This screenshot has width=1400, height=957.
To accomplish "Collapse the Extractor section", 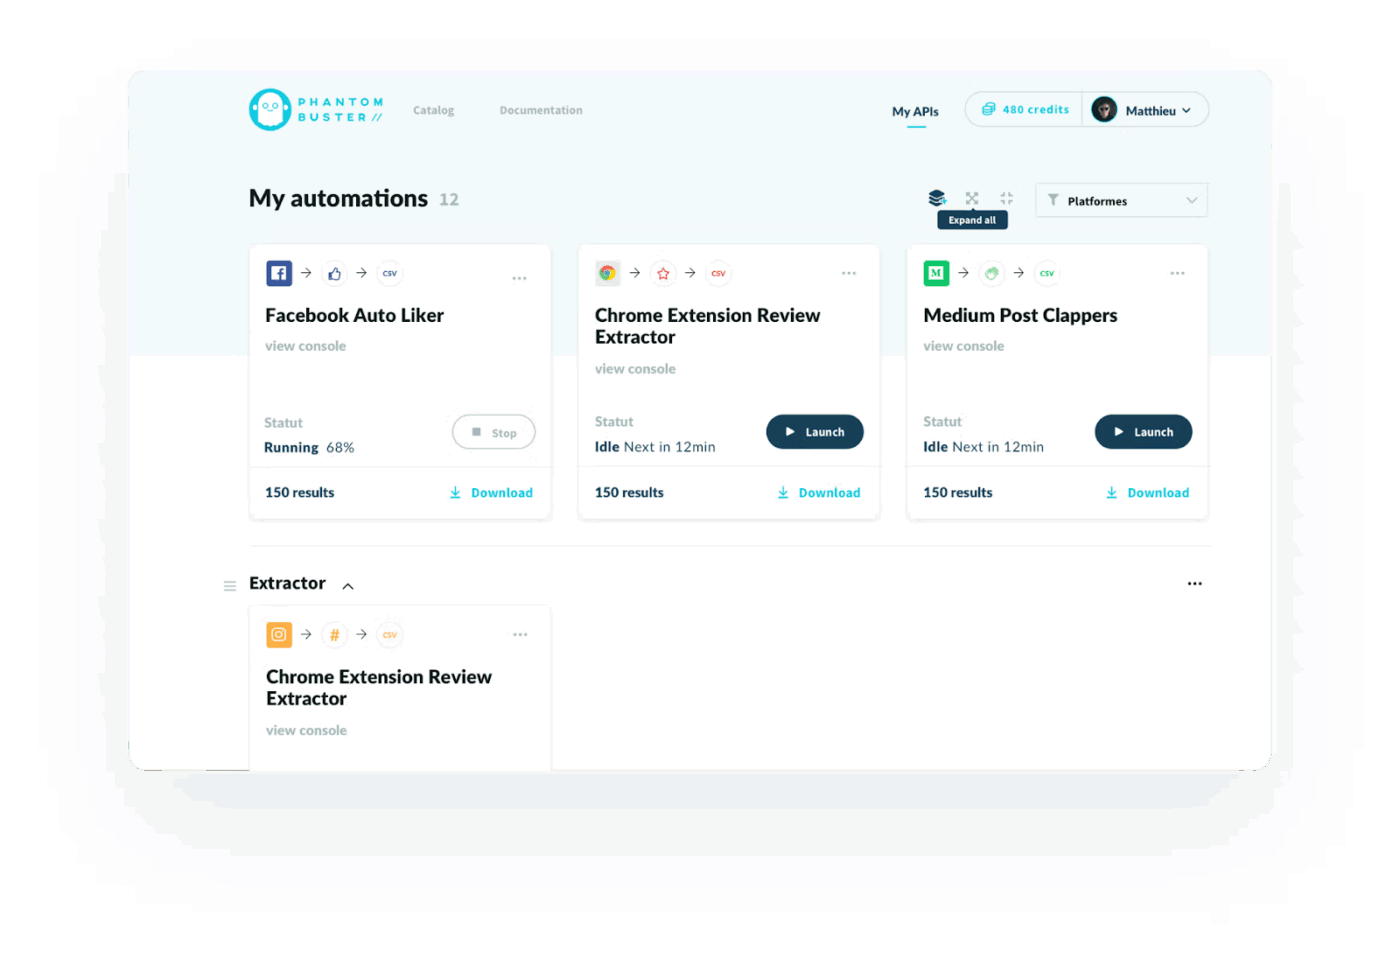I will click(x=348, y=585).
